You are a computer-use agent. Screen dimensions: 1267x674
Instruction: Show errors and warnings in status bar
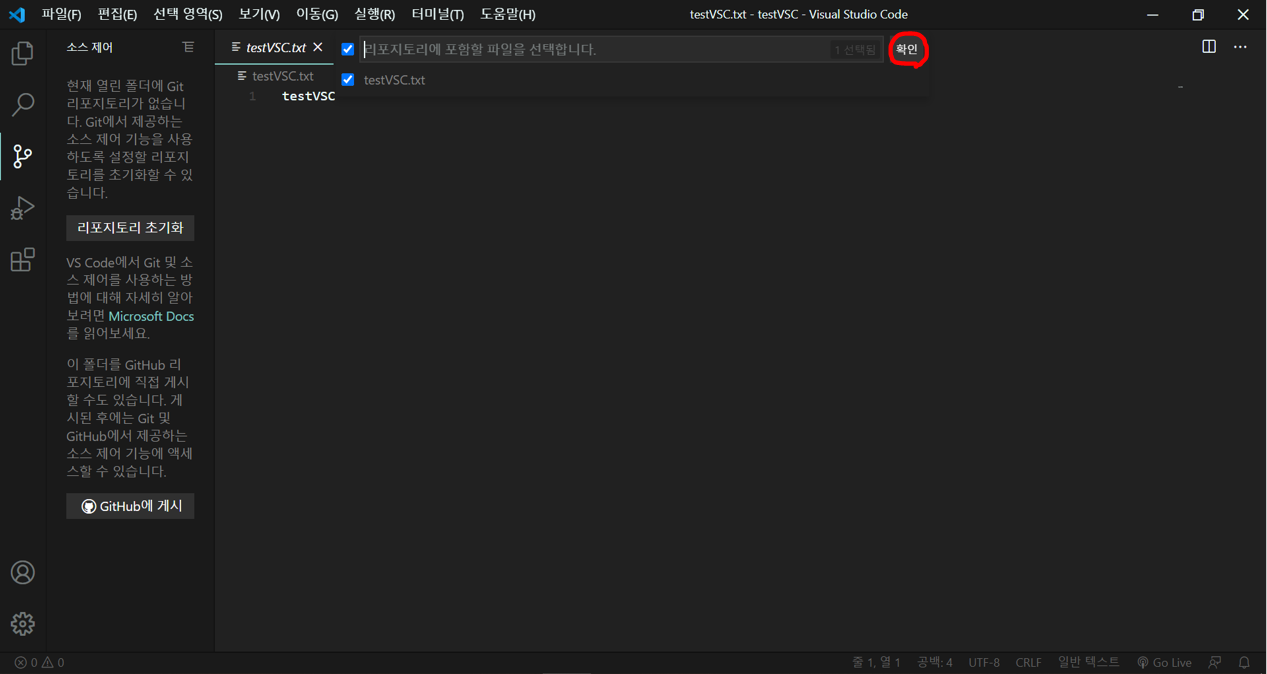point(39,662)
